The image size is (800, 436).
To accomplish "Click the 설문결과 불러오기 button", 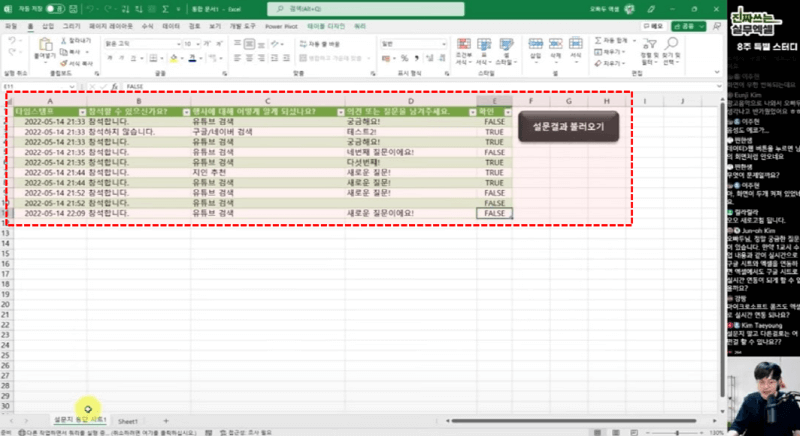I will click(568, 126).
